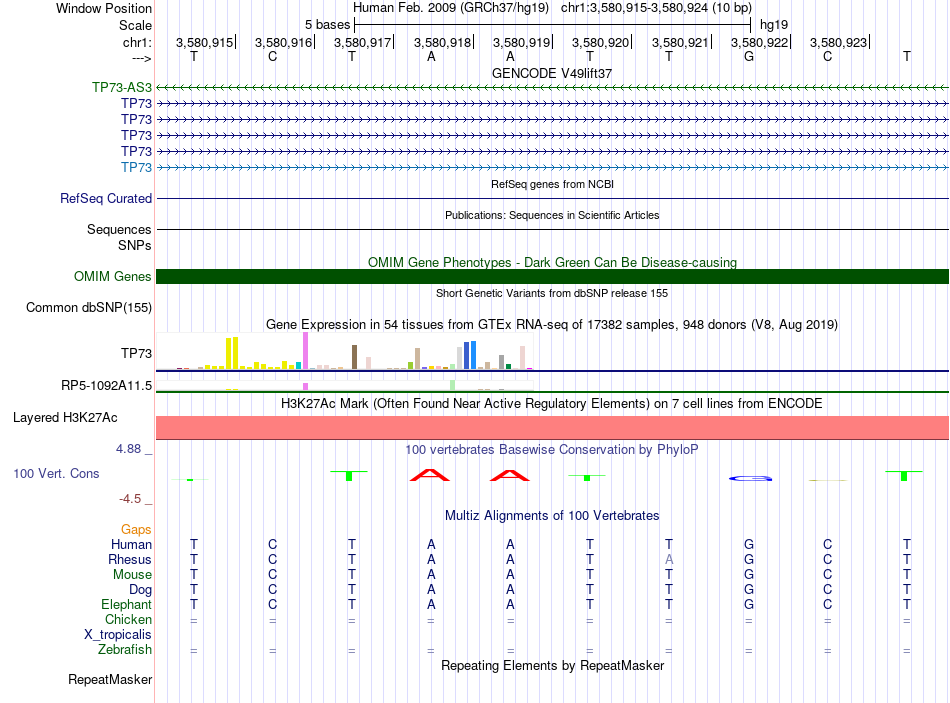Select the Zebrafish species label

click(x=125, y=649)
